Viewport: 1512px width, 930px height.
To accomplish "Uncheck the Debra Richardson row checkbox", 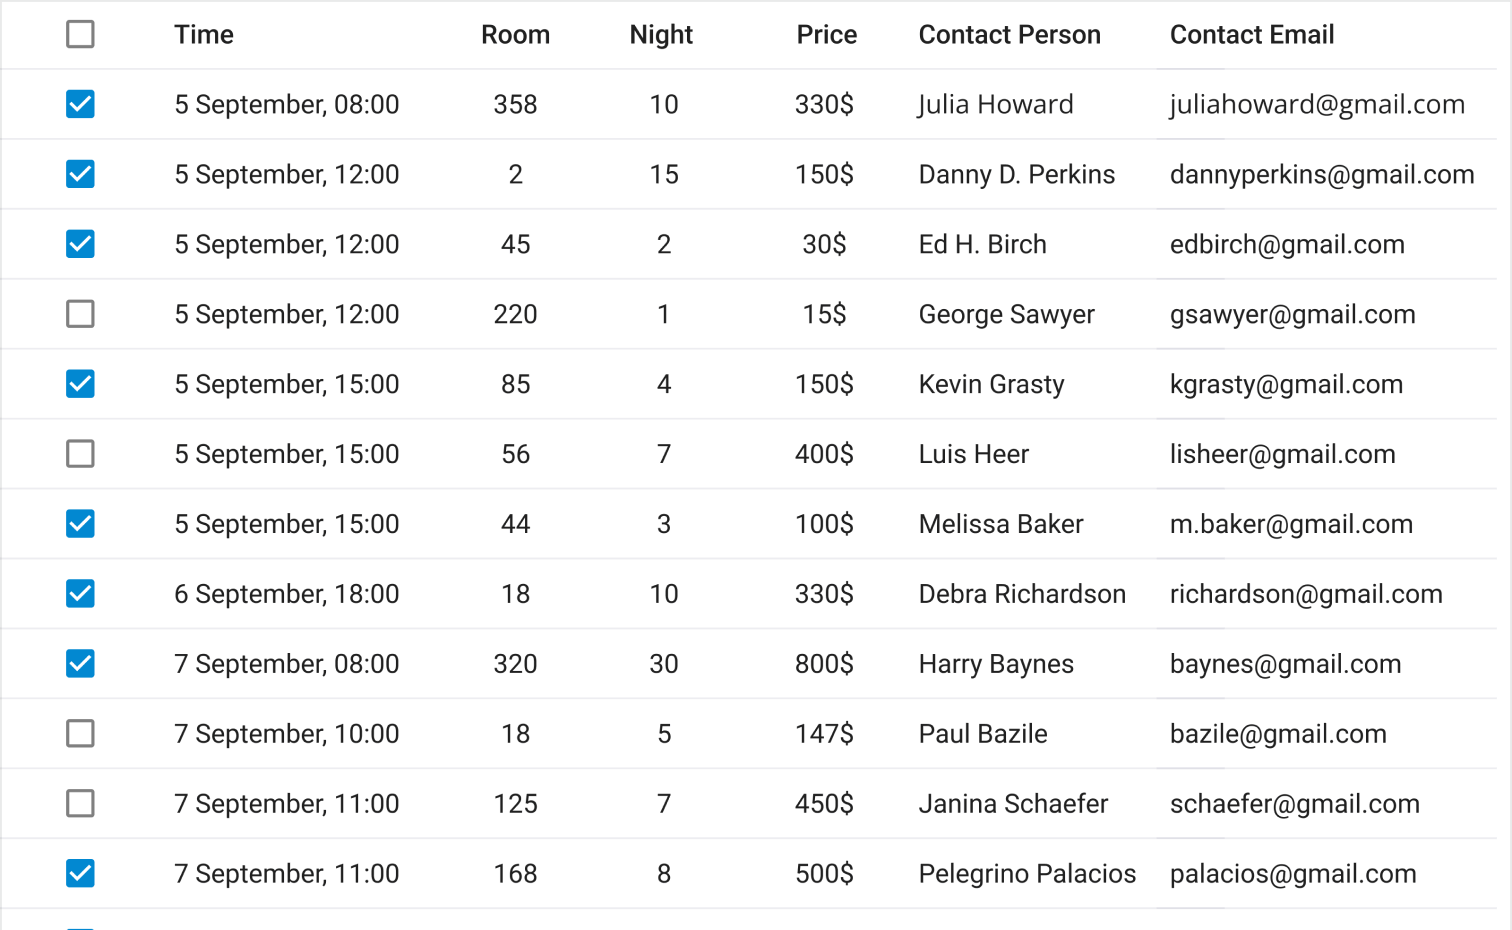I will pyautogui.click(x=80, y=594).
